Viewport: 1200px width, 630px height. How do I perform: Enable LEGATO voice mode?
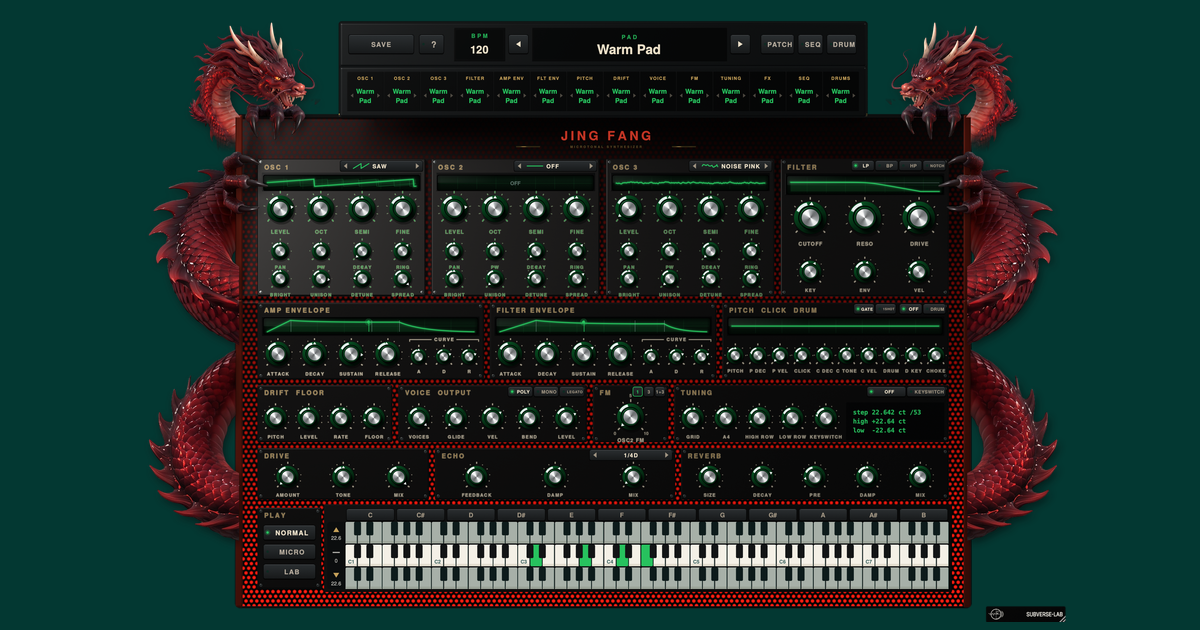coord(574,392)
